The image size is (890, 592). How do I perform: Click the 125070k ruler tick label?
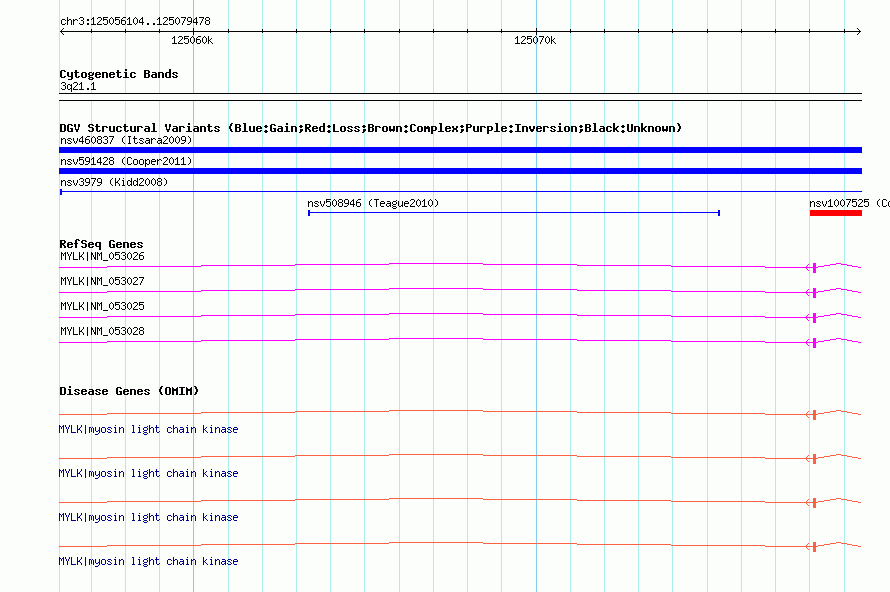coord(535,40)
